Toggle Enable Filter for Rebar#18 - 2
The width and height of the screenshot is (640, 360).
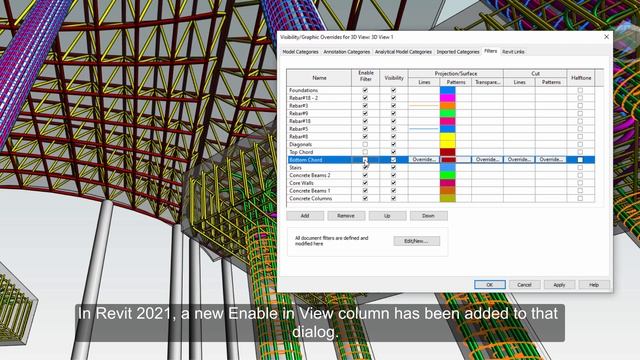click(365, 98)
